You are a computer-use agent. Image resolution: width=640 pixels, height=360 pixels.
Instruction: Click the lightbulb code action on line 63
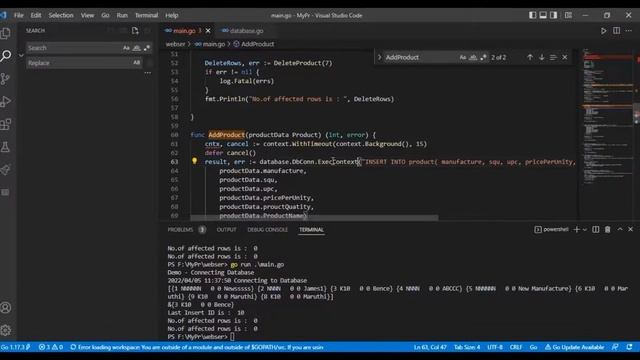[x=195, y=161]
